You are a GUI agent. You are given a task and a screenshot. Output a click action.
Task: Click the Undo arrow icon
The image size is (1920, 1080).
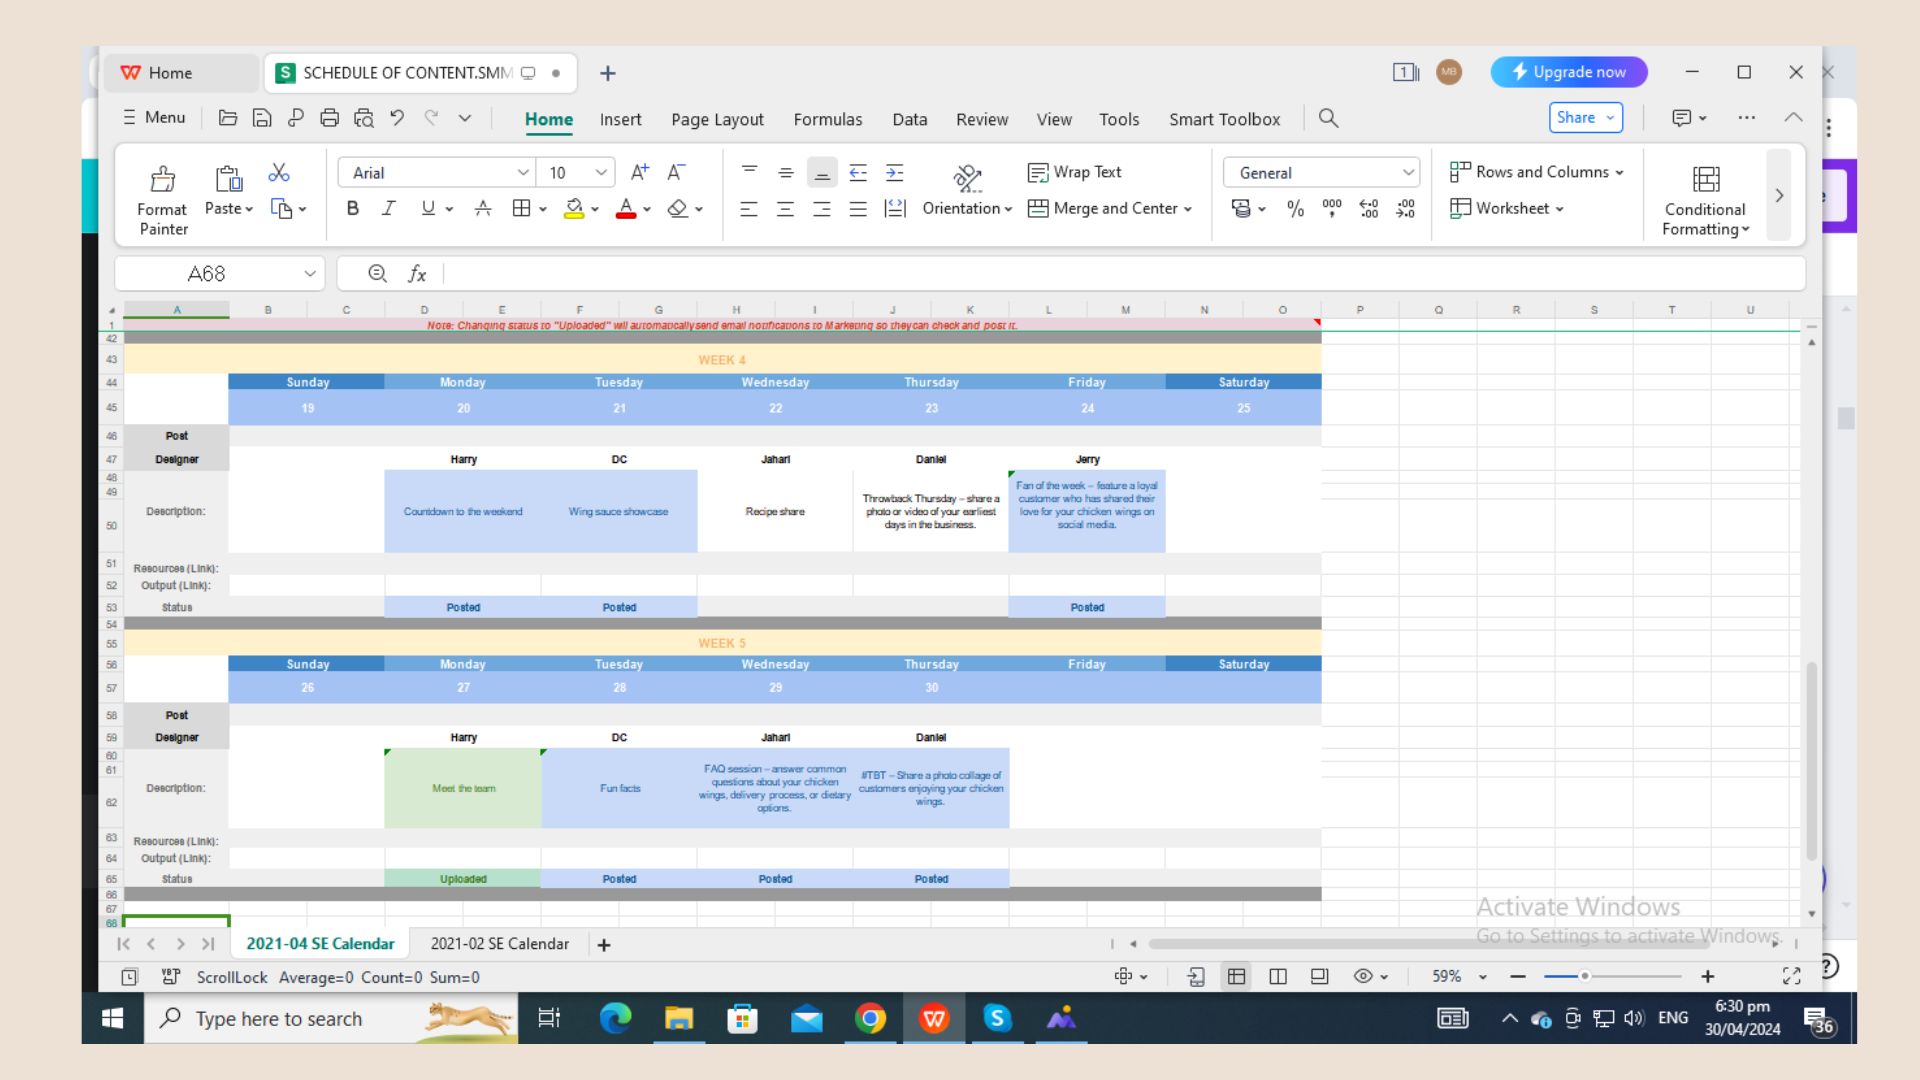[397, 118]
